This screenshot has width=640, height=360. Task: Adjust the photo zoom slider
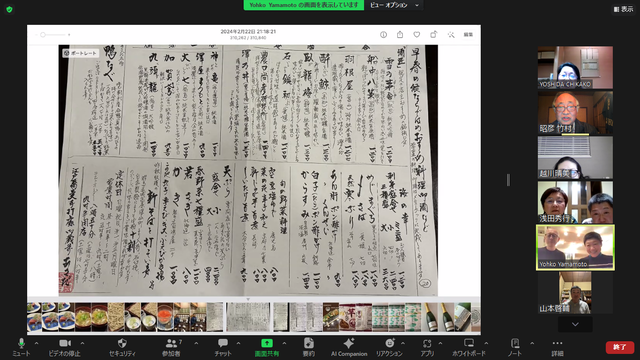pos(53,35)
